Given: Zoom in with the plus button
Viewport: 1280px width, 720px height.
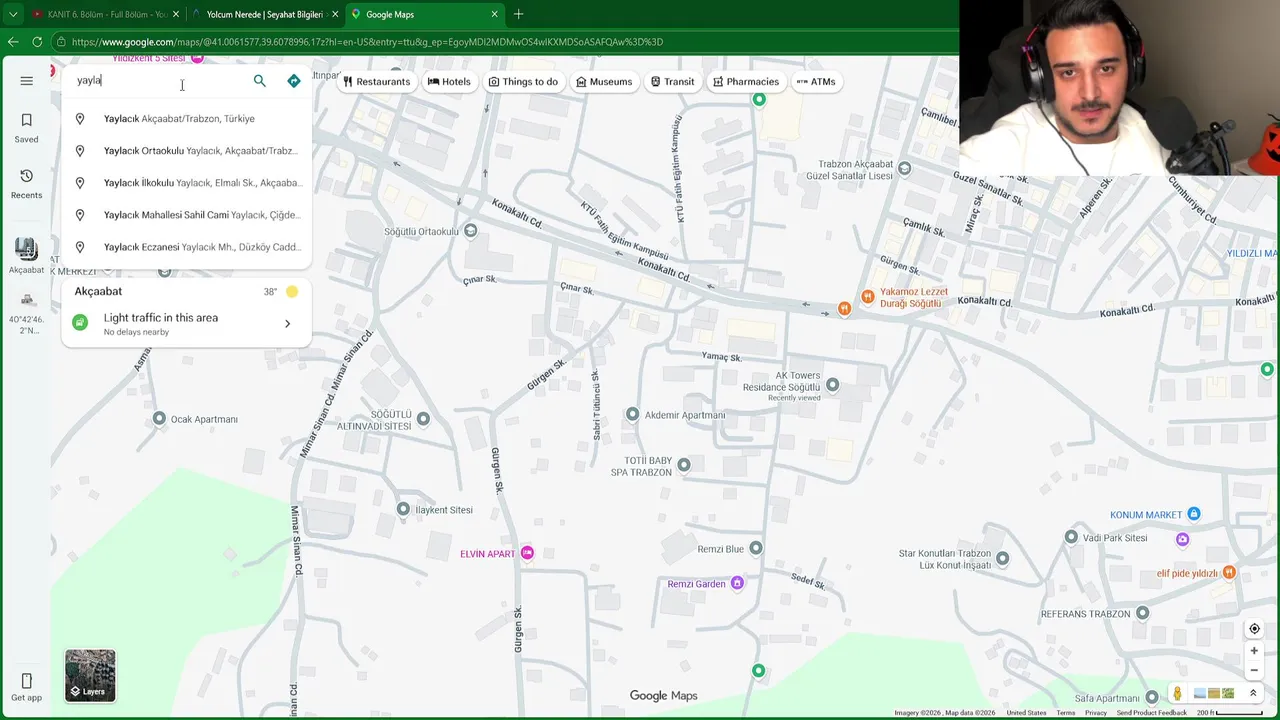Looking at the screenshot, I should tap(1254, 651).
